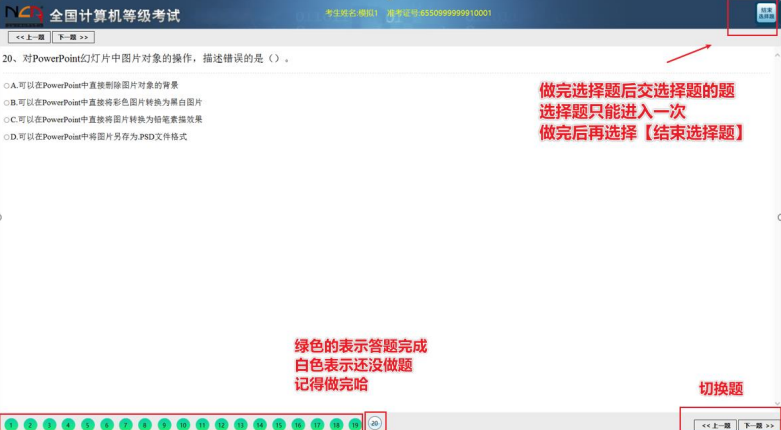Jump to question 5 circle
781x430 pixels.
click(x=88, y=425)
